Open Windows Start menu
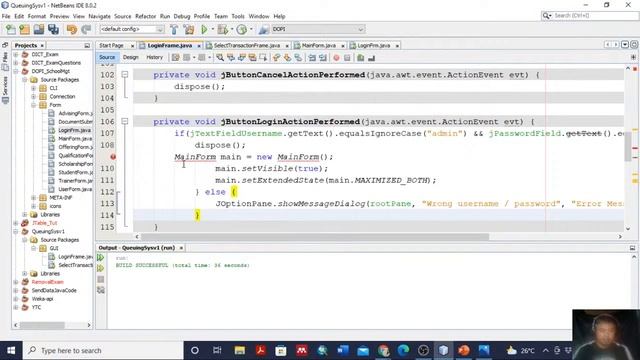The image size is (640, 360). 11,351
